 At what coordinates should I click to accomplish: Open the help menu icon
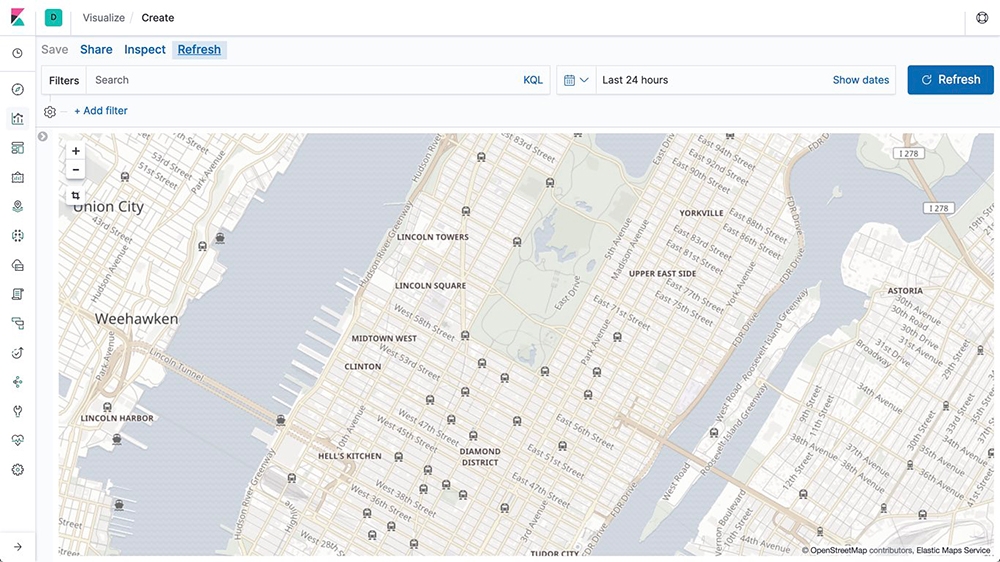coord(982,17)
